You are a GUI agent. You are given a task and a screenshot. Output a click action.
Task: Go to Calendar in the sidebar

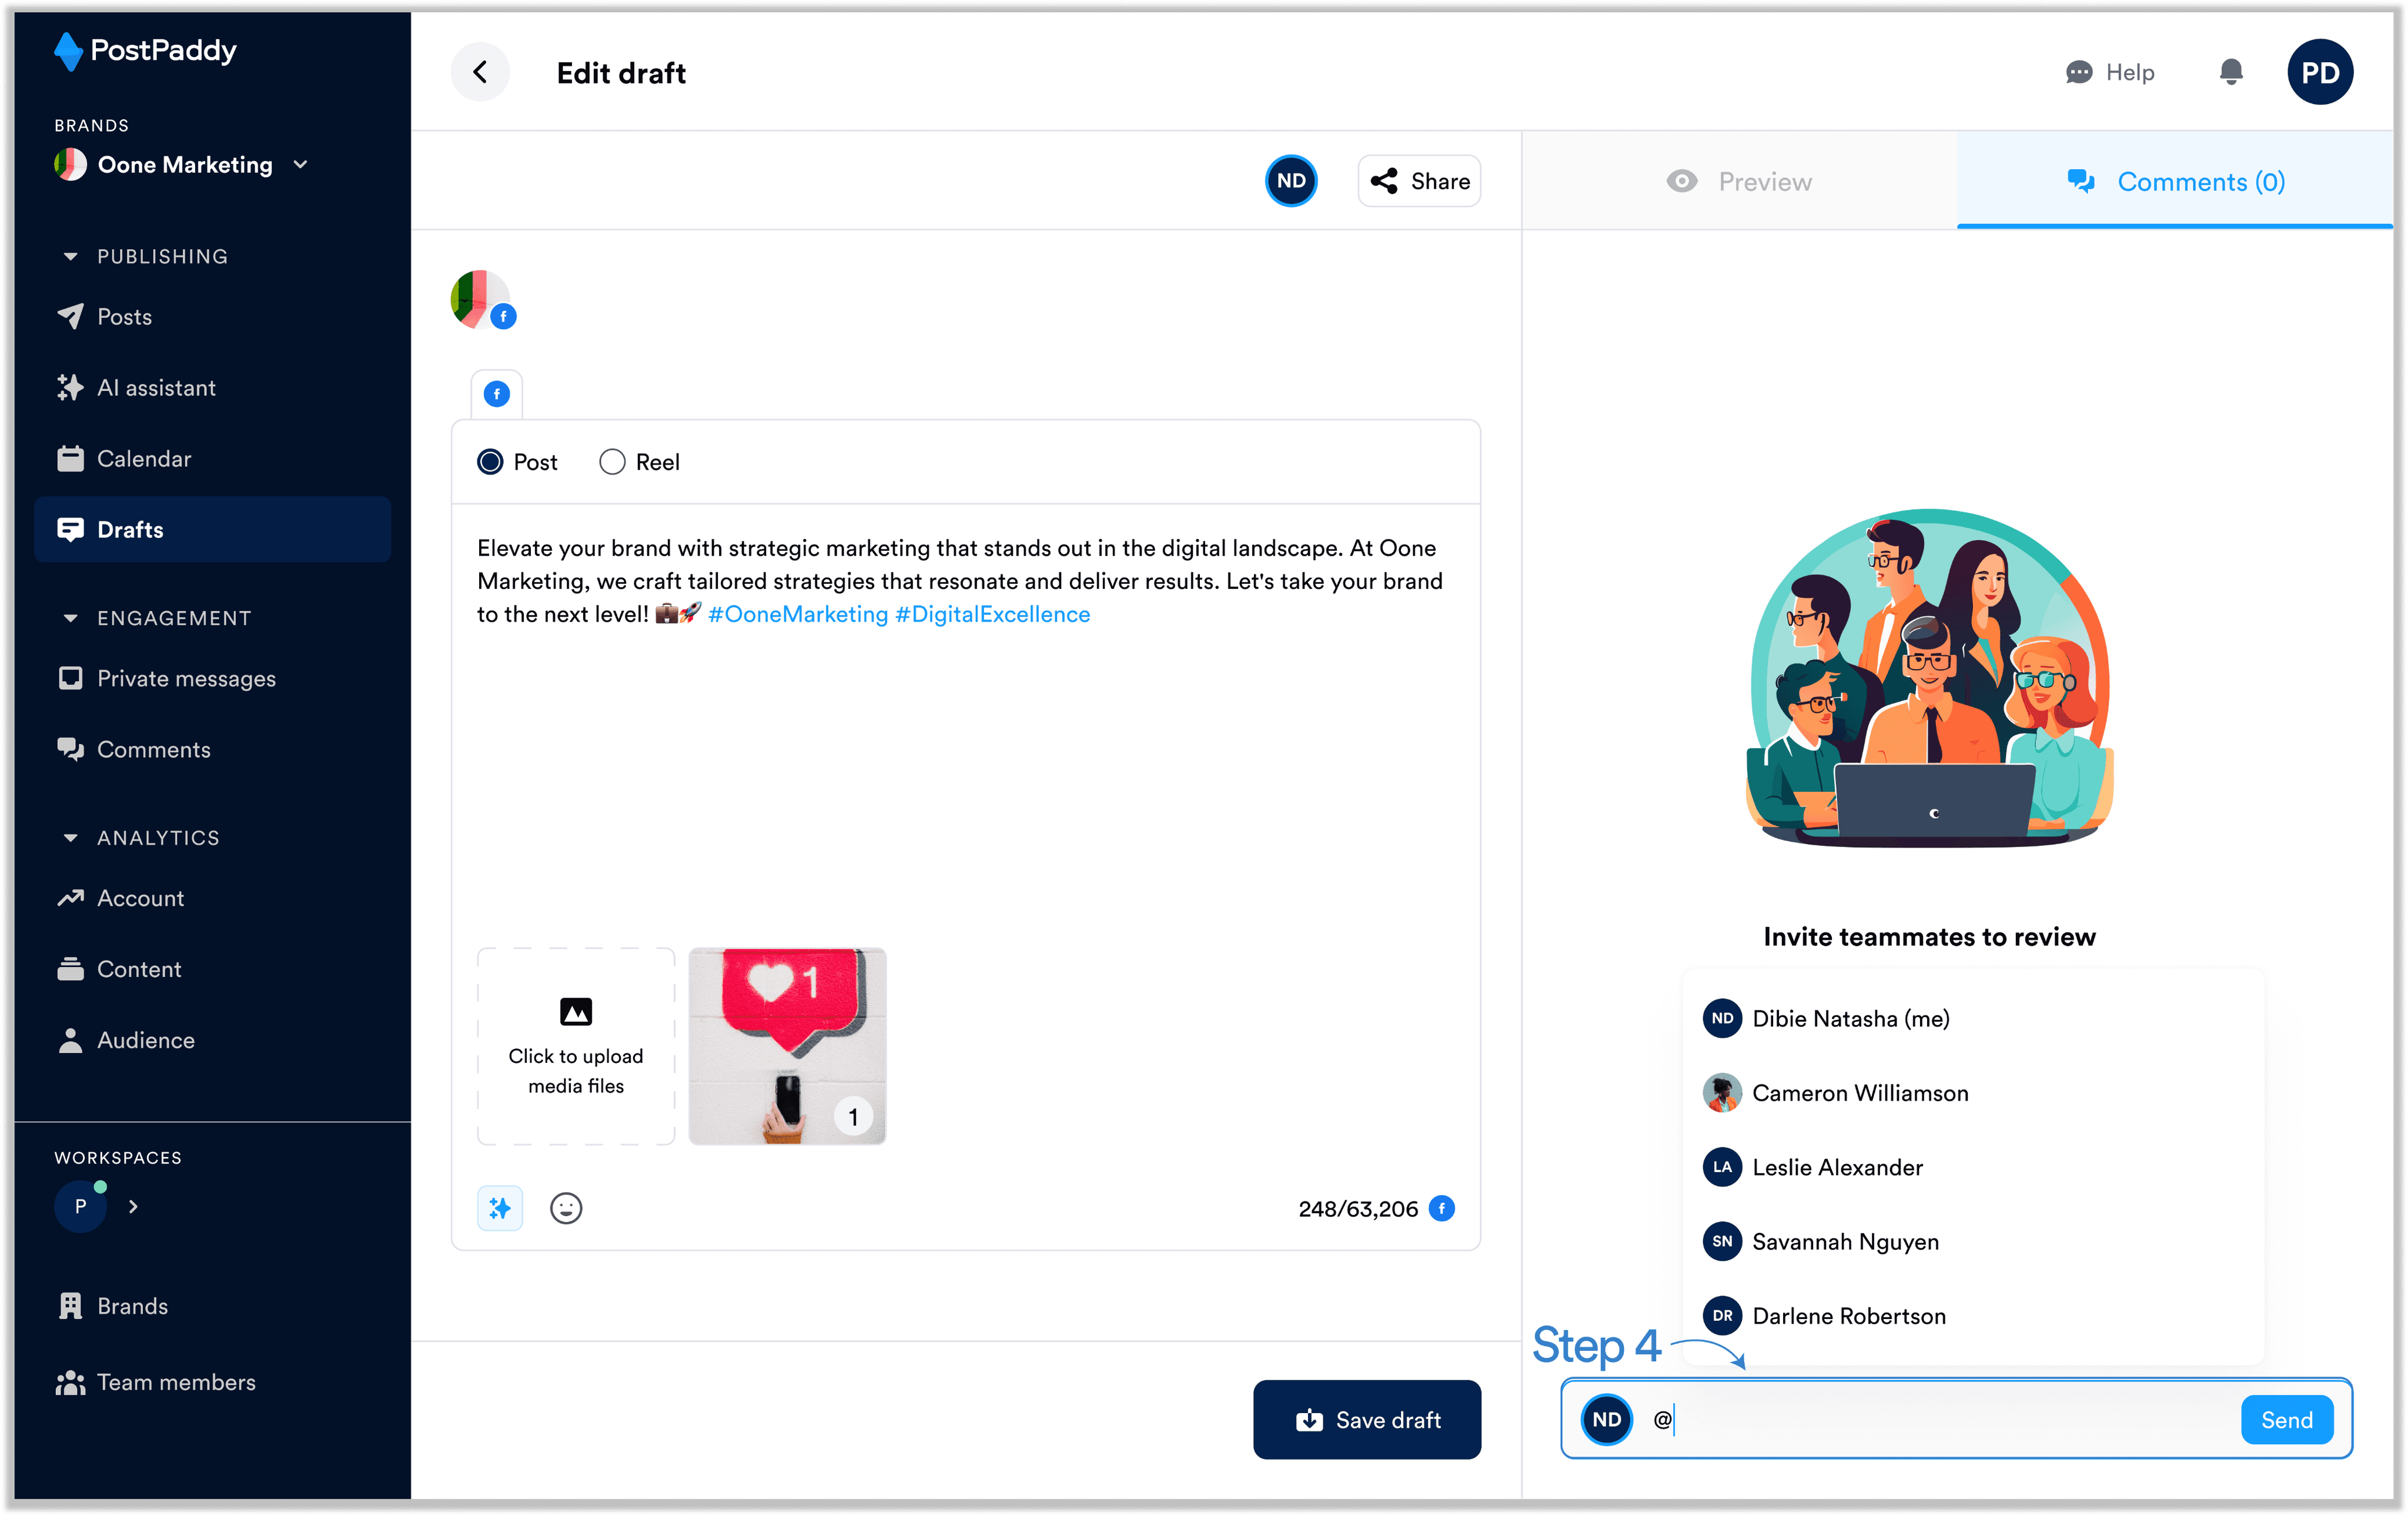pos(143,459)
